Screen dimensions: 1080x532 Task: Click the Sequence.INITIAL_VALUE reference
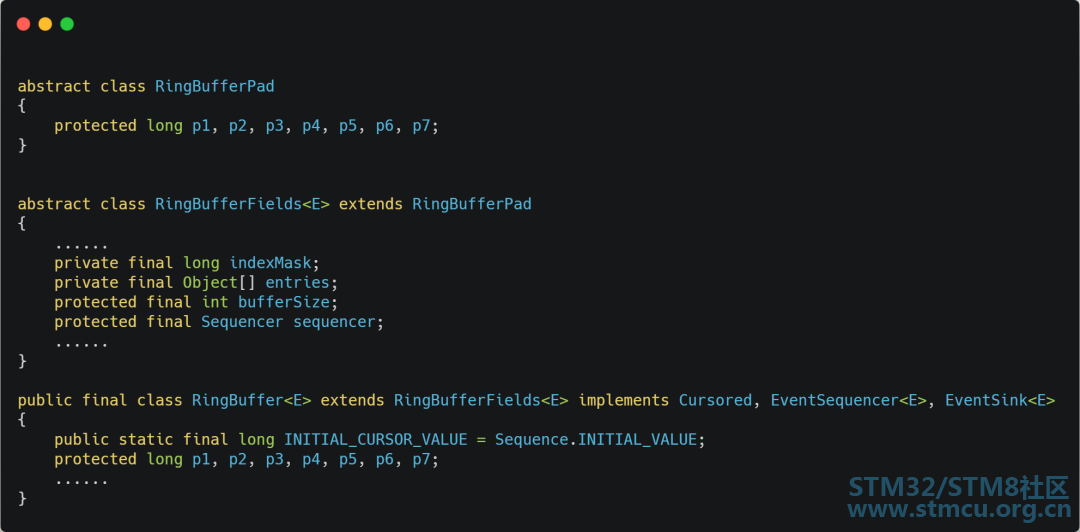point(596,440)
